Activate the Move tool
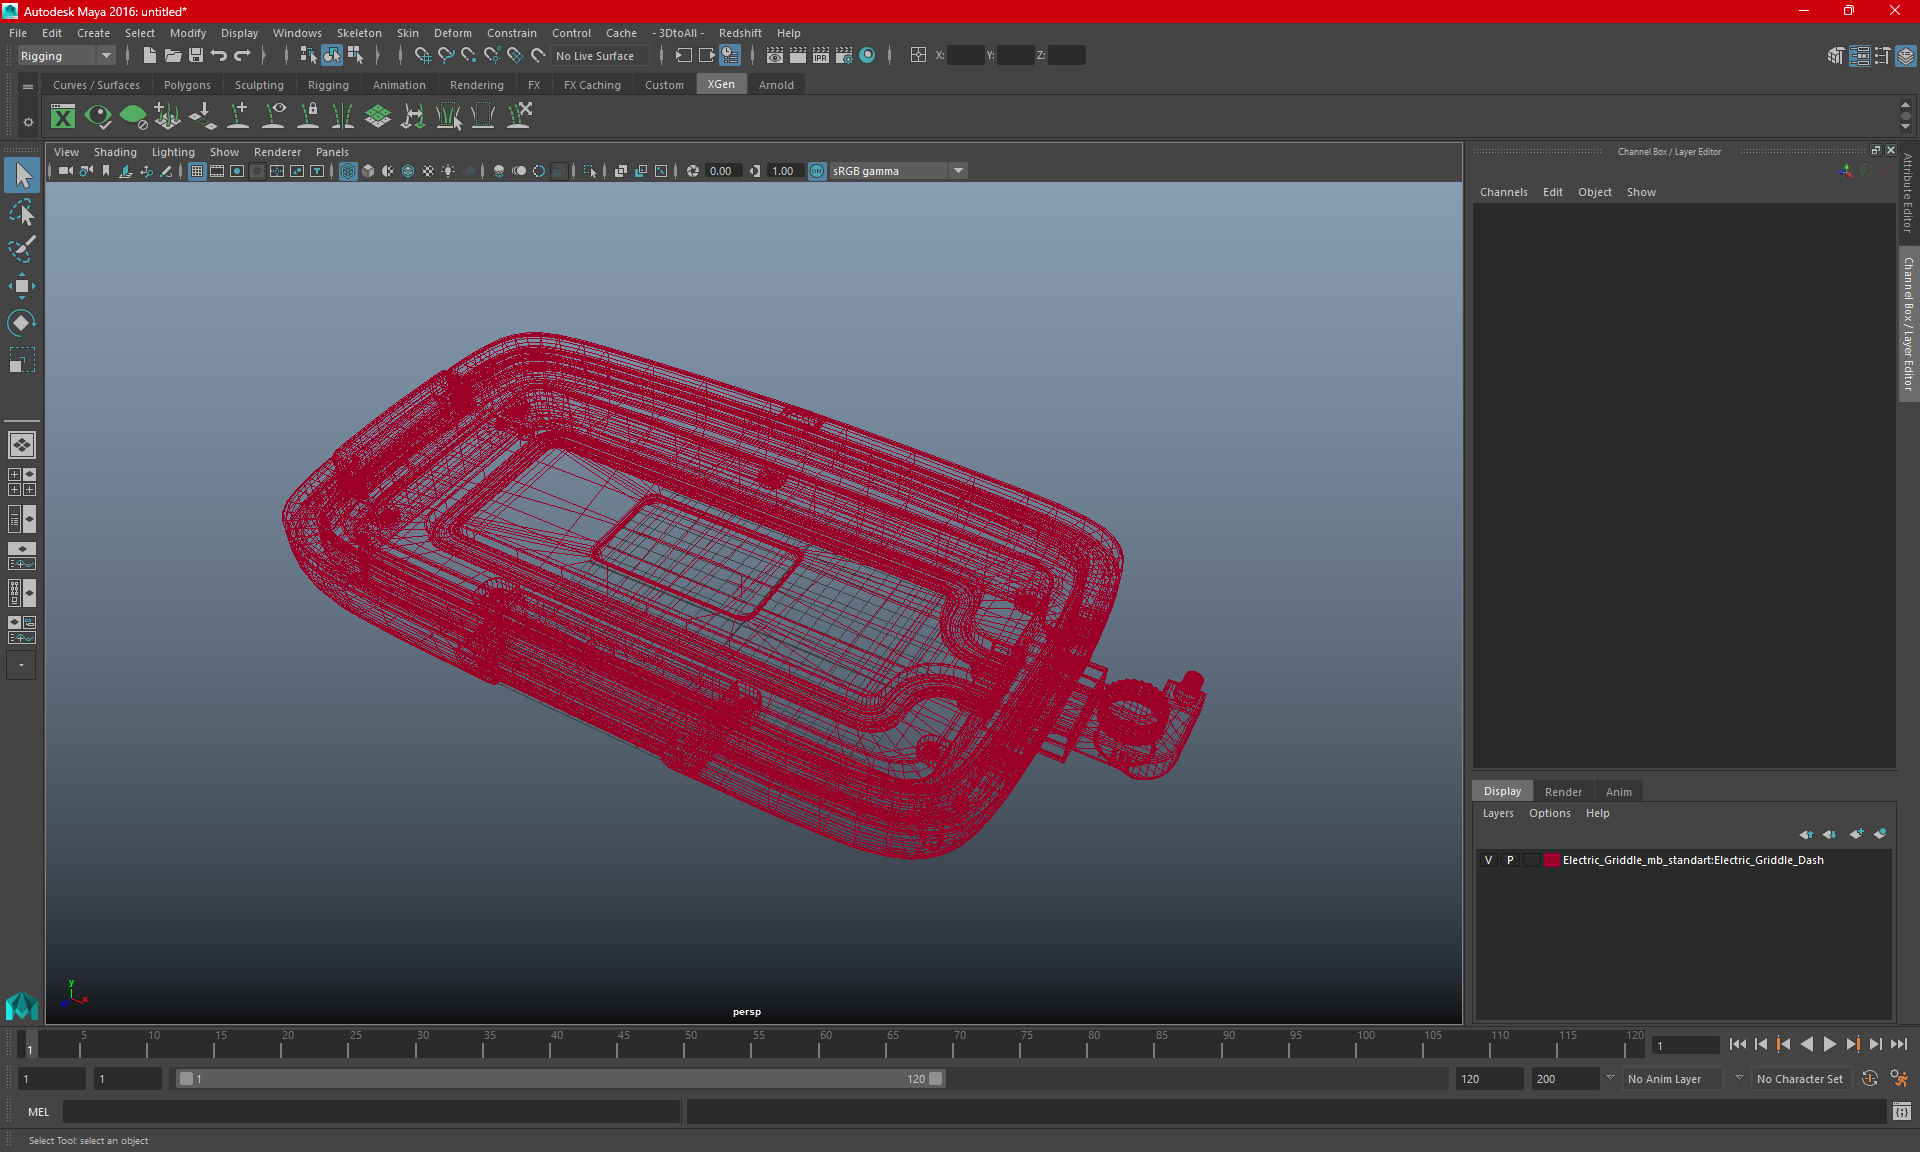Image resolution: width=1920 pixels, height=1152 pixels. pos(21,286)
